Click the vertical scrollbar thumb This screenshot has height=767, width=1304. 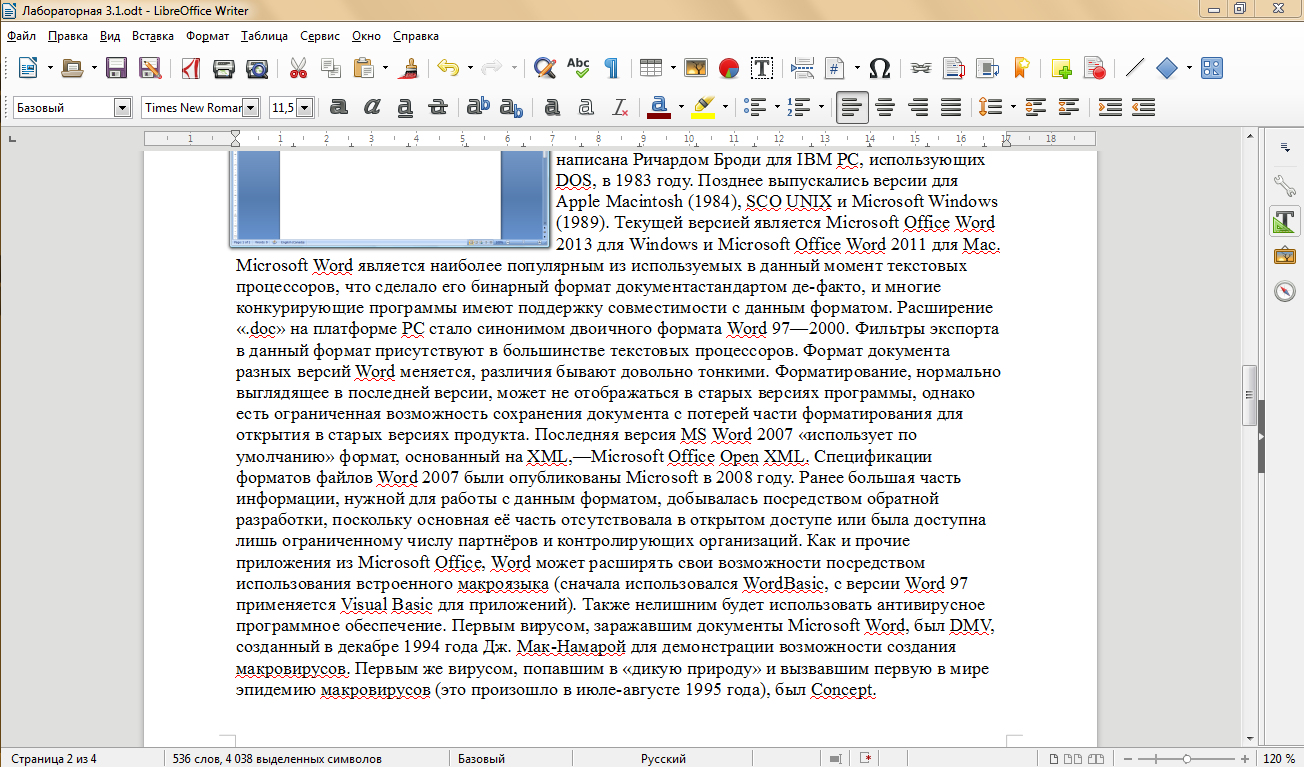1248,396
